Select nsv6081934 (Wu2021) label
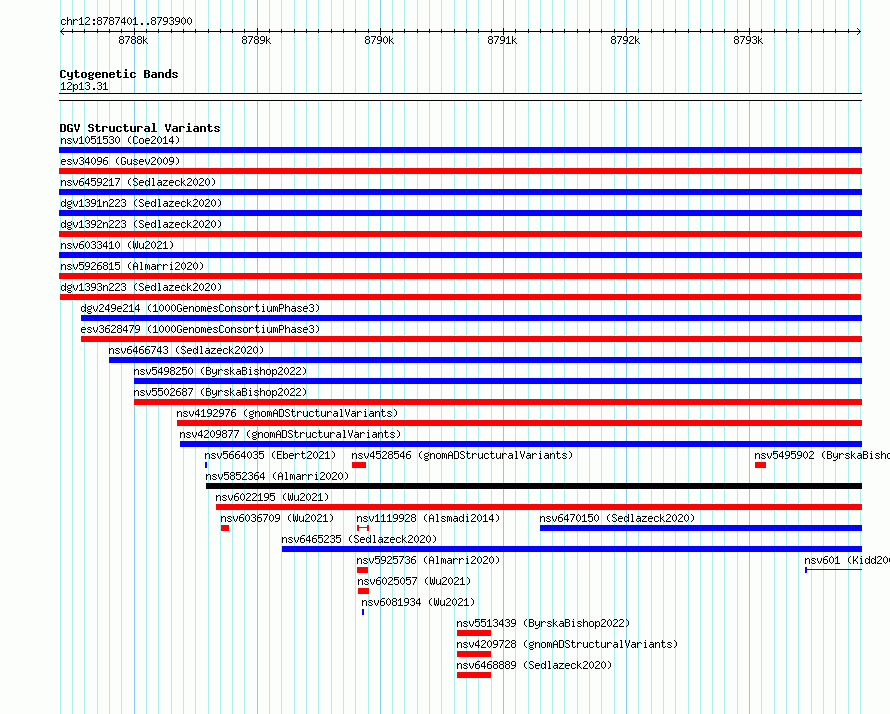The height and width of the screenshot is (714, 890). click(418, 602)
